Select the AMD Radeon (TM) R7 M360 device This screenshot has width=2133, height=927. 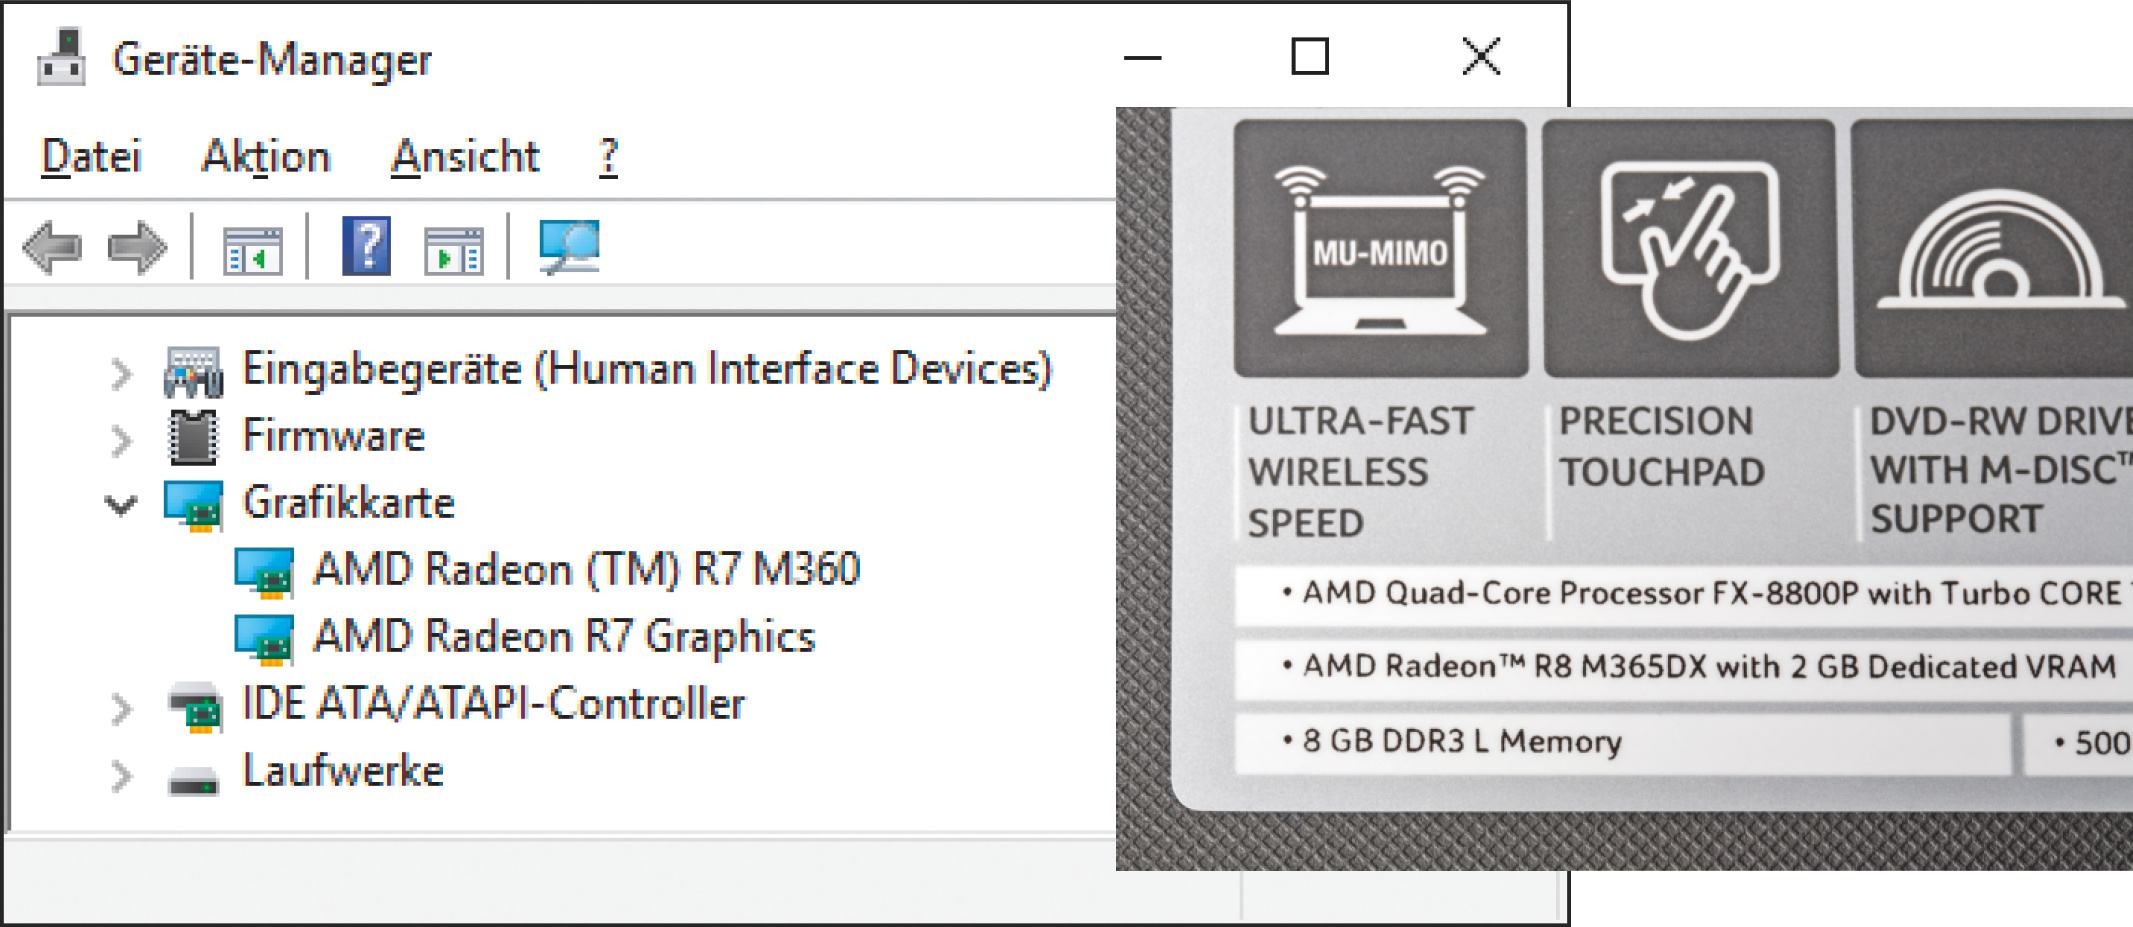[586, 570]
